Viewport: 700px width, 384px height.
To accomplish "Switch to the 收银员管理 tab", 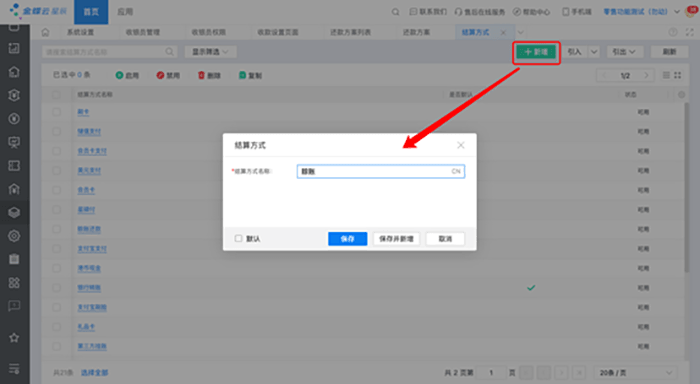I will pos(142,32).
